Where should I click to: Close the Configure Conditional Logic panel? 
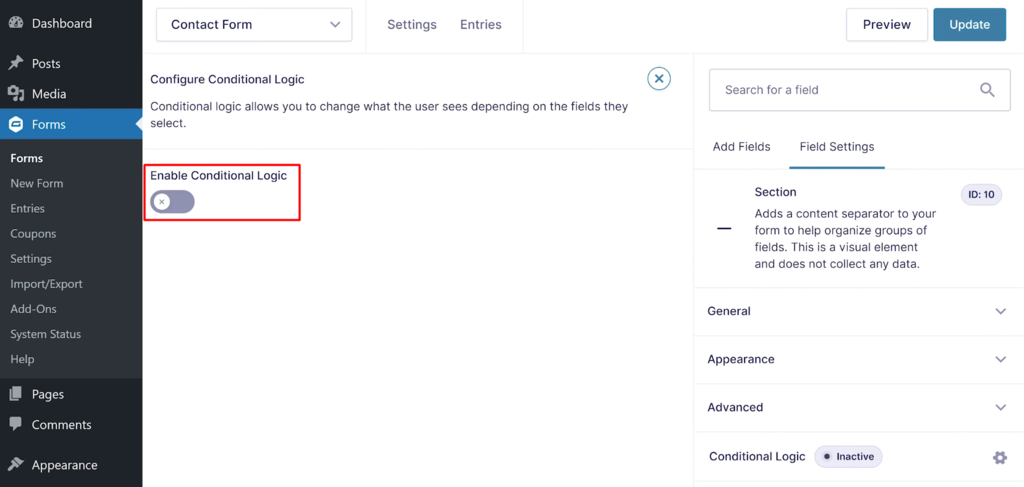click(658, 78)
